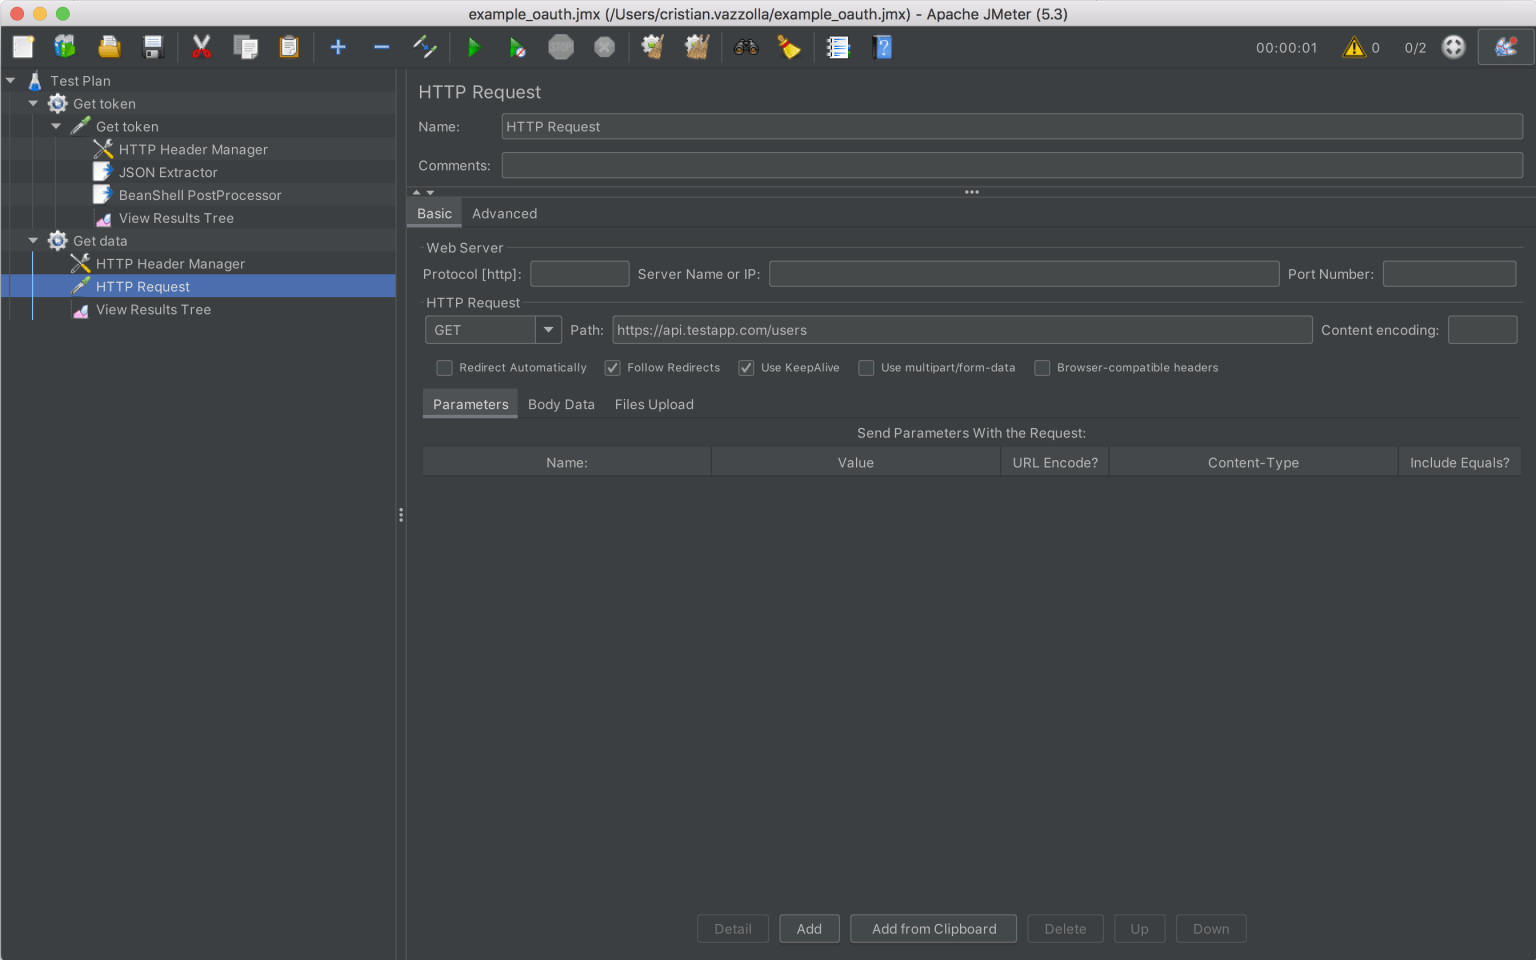Open the search toolbar icon (binoculars)
Viewport: 1536px width, 960px height.
point(745,47)
